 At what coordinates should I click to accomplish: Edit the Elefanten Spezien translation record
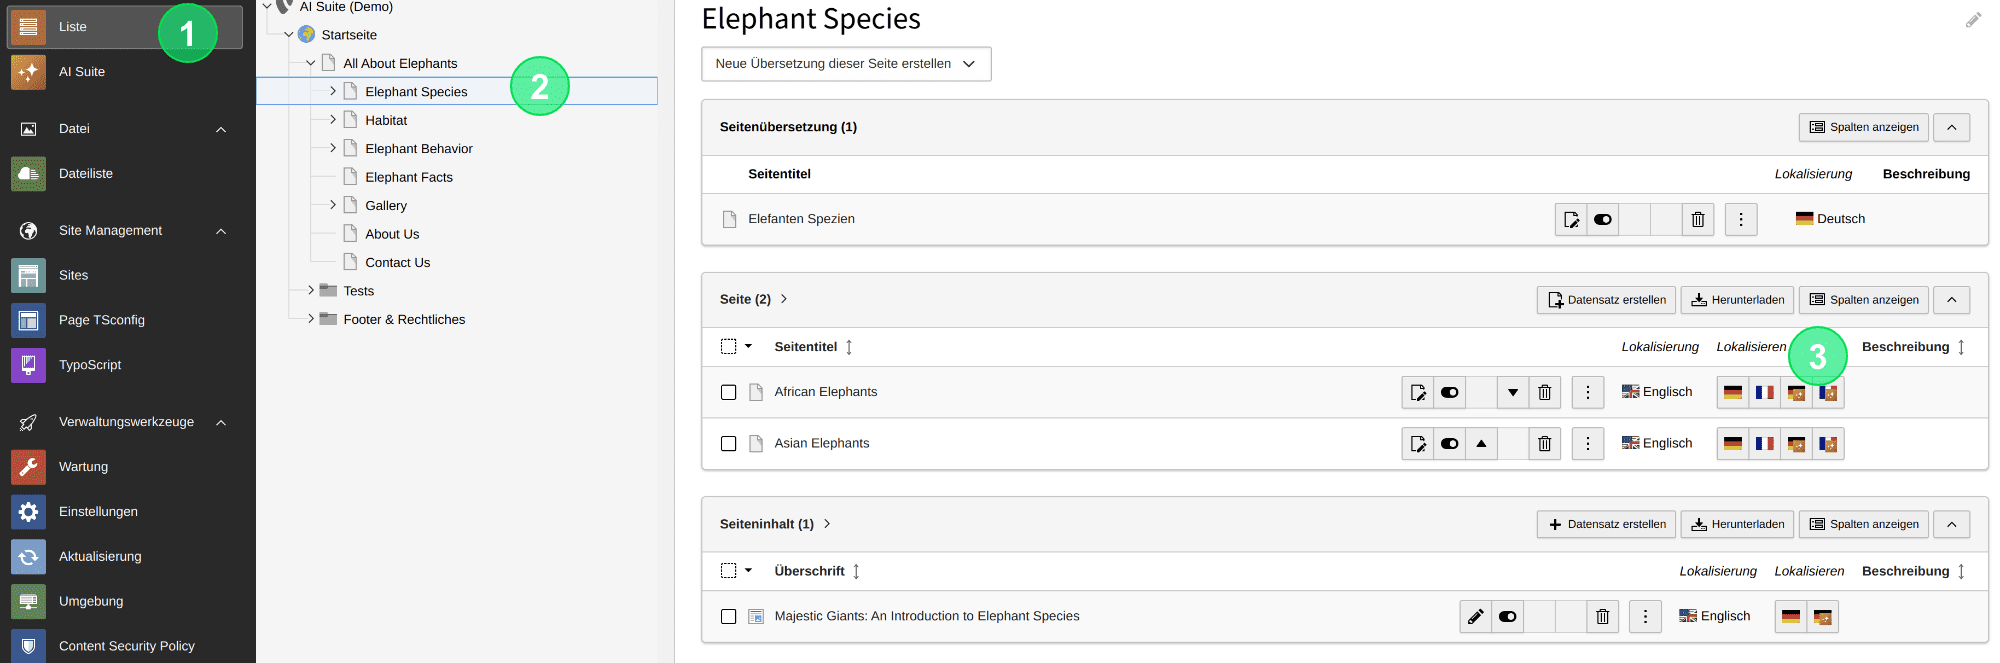(x=1571, y=219)
